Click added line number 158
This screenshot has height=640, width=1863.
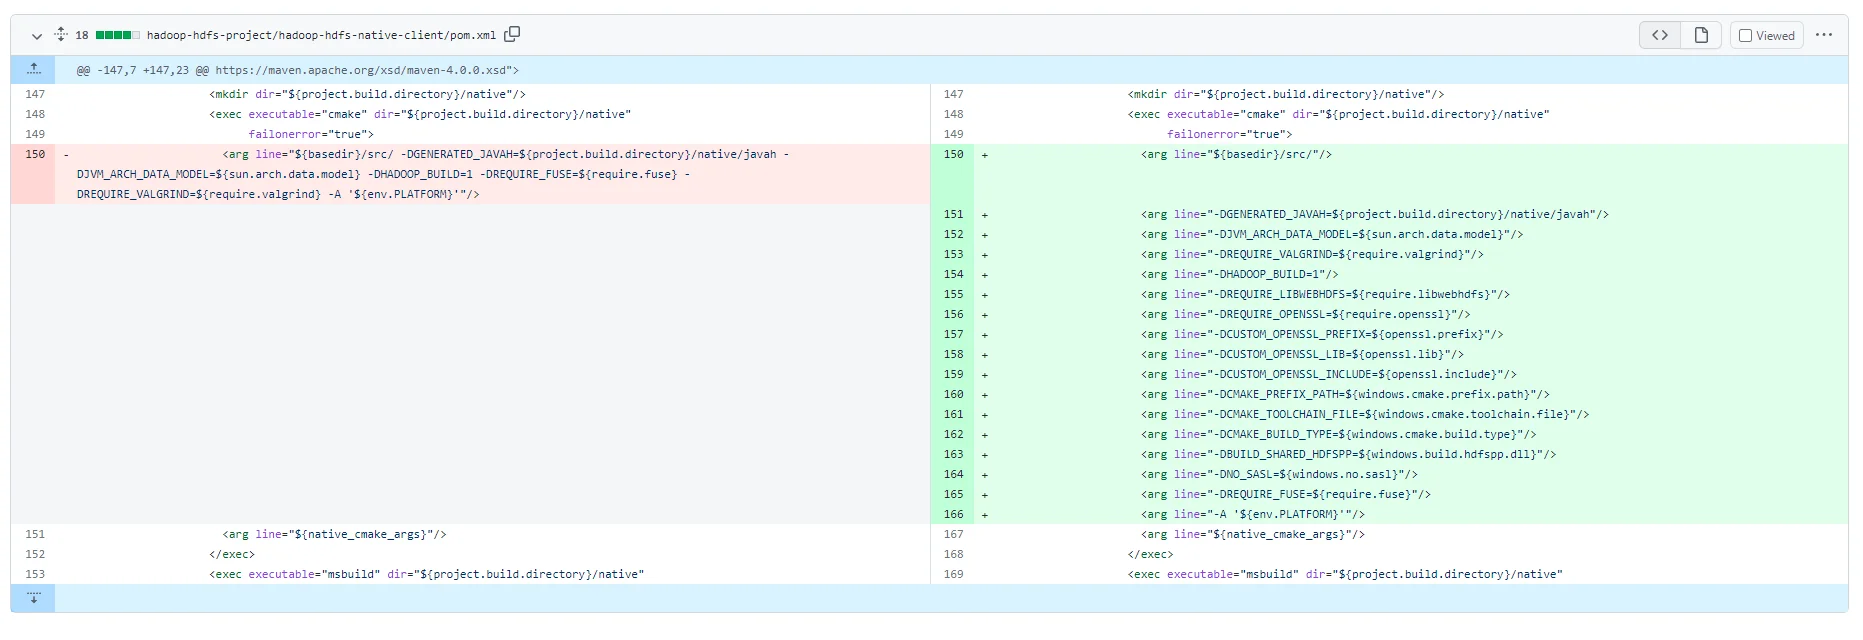coord(953,354)
